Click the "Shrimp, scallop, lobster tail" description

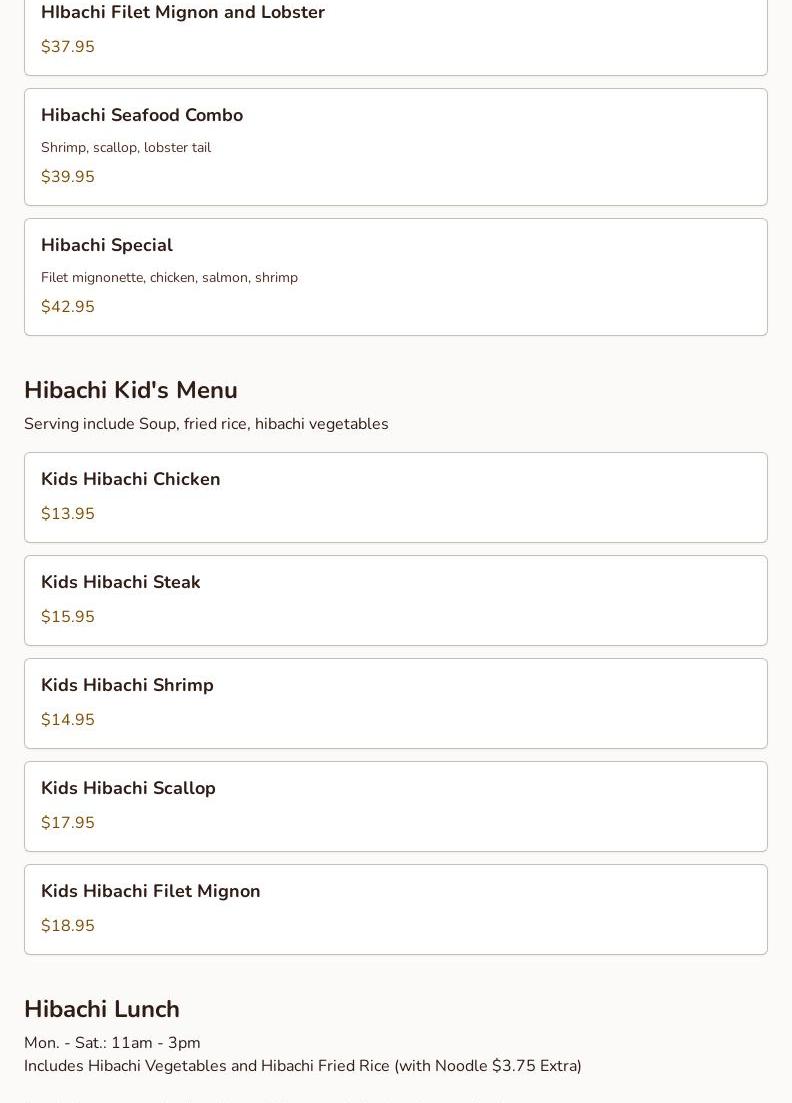126,148
